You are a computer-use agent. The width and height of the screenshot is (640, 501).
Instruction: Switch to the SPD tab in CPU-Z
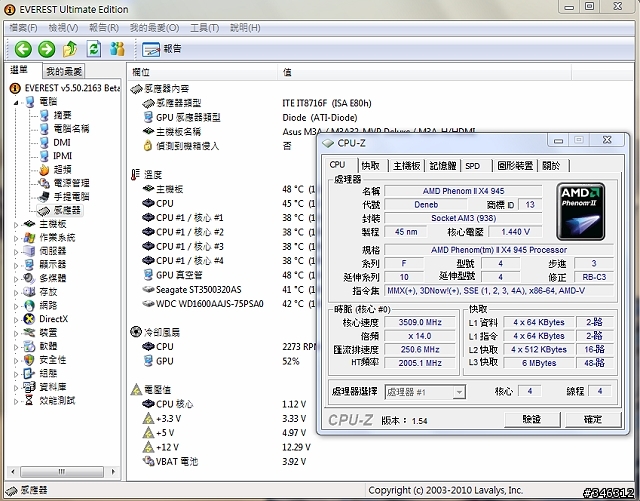pos(473,166)
